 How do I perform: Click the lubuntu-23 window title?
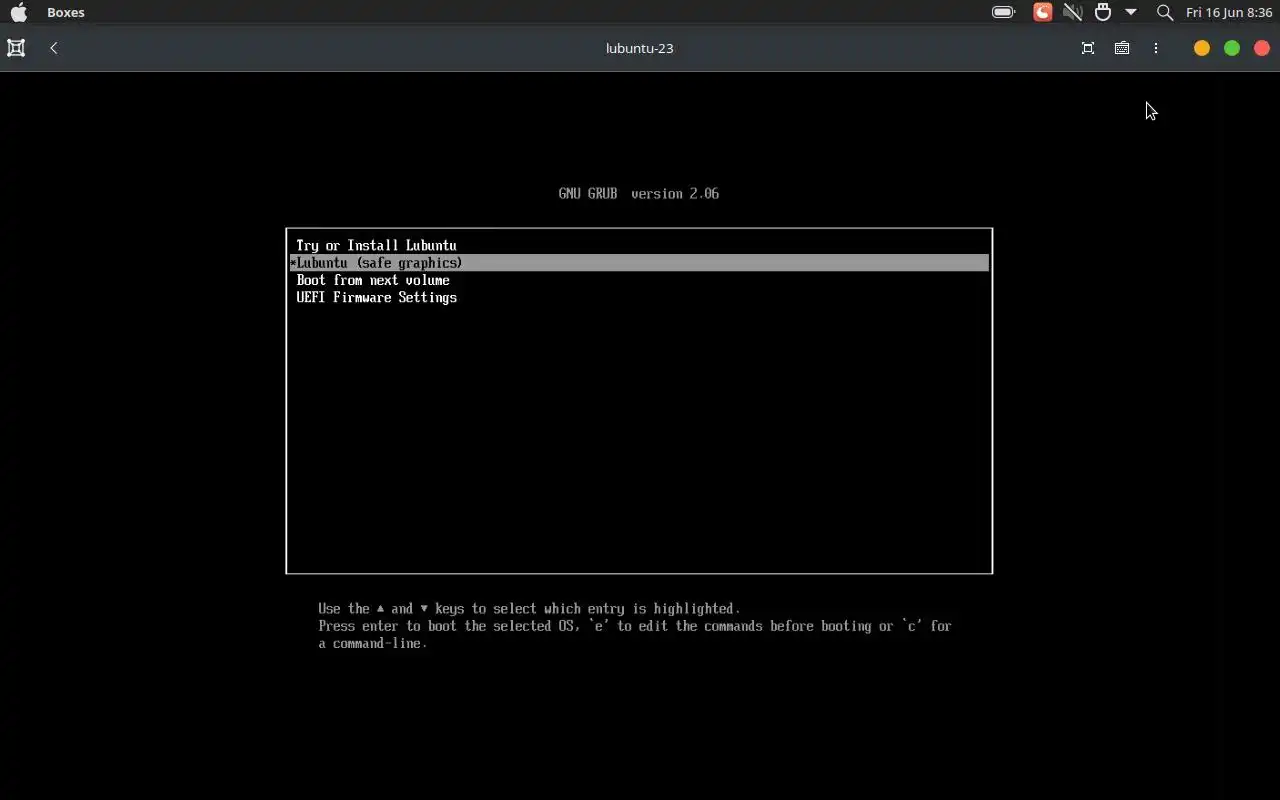coord(640,48)
